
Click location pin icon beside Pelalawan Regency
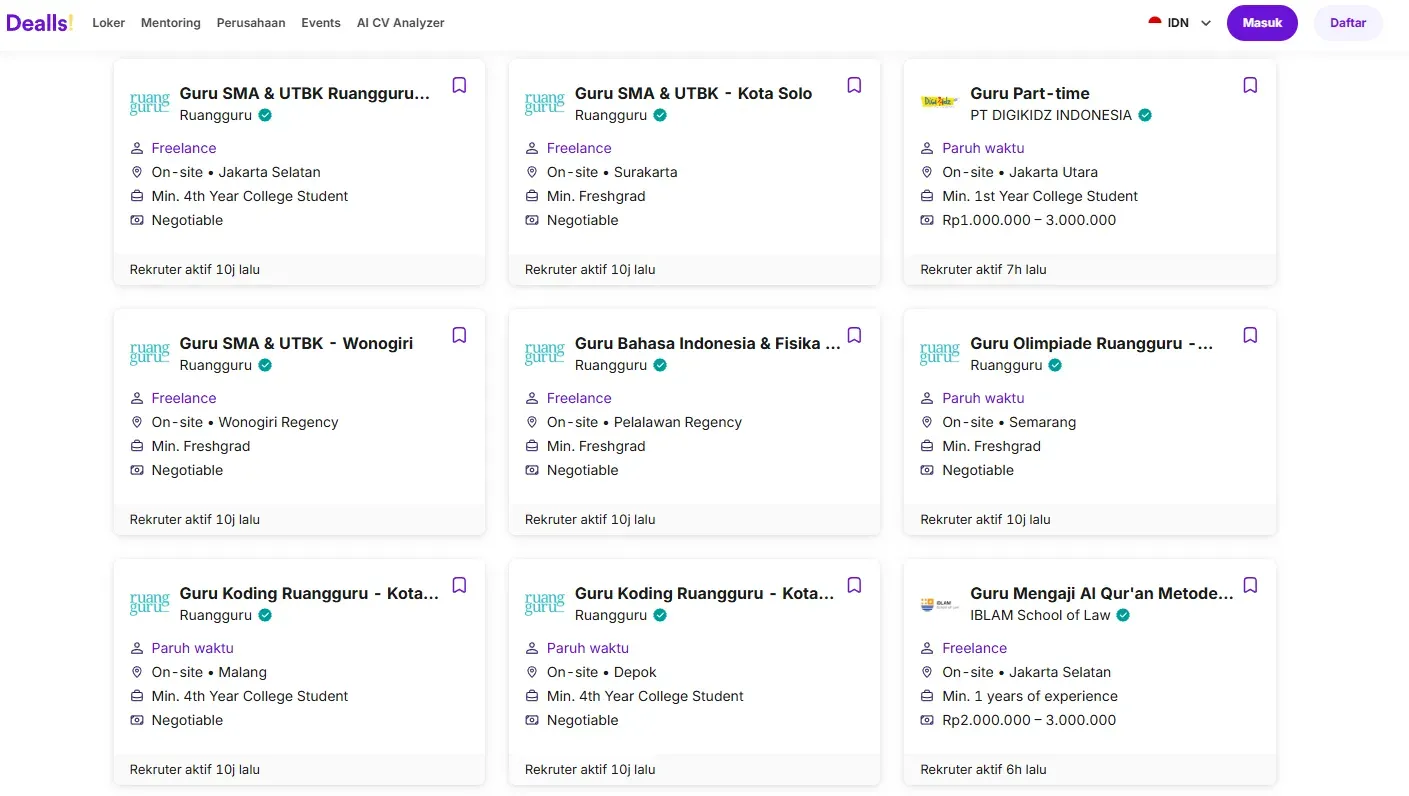532,422
